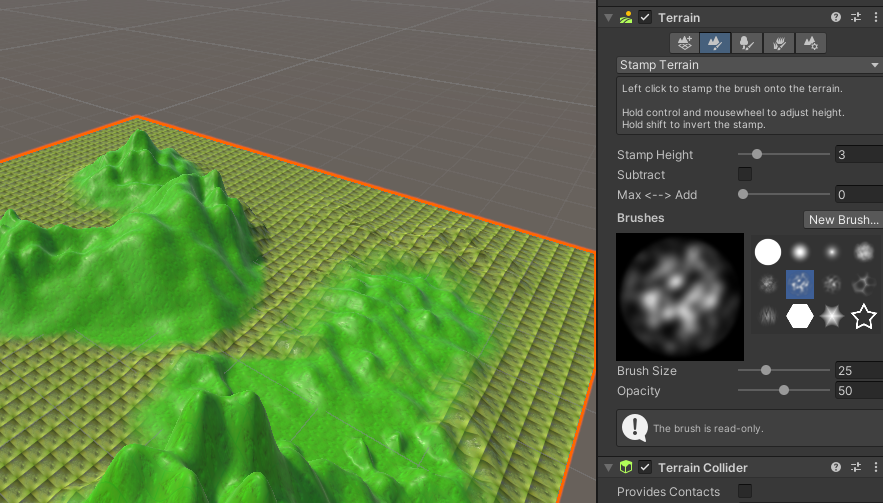Open the Terrain component help reference
Screen dimensions: 883x503
click(x=836, y=17)
